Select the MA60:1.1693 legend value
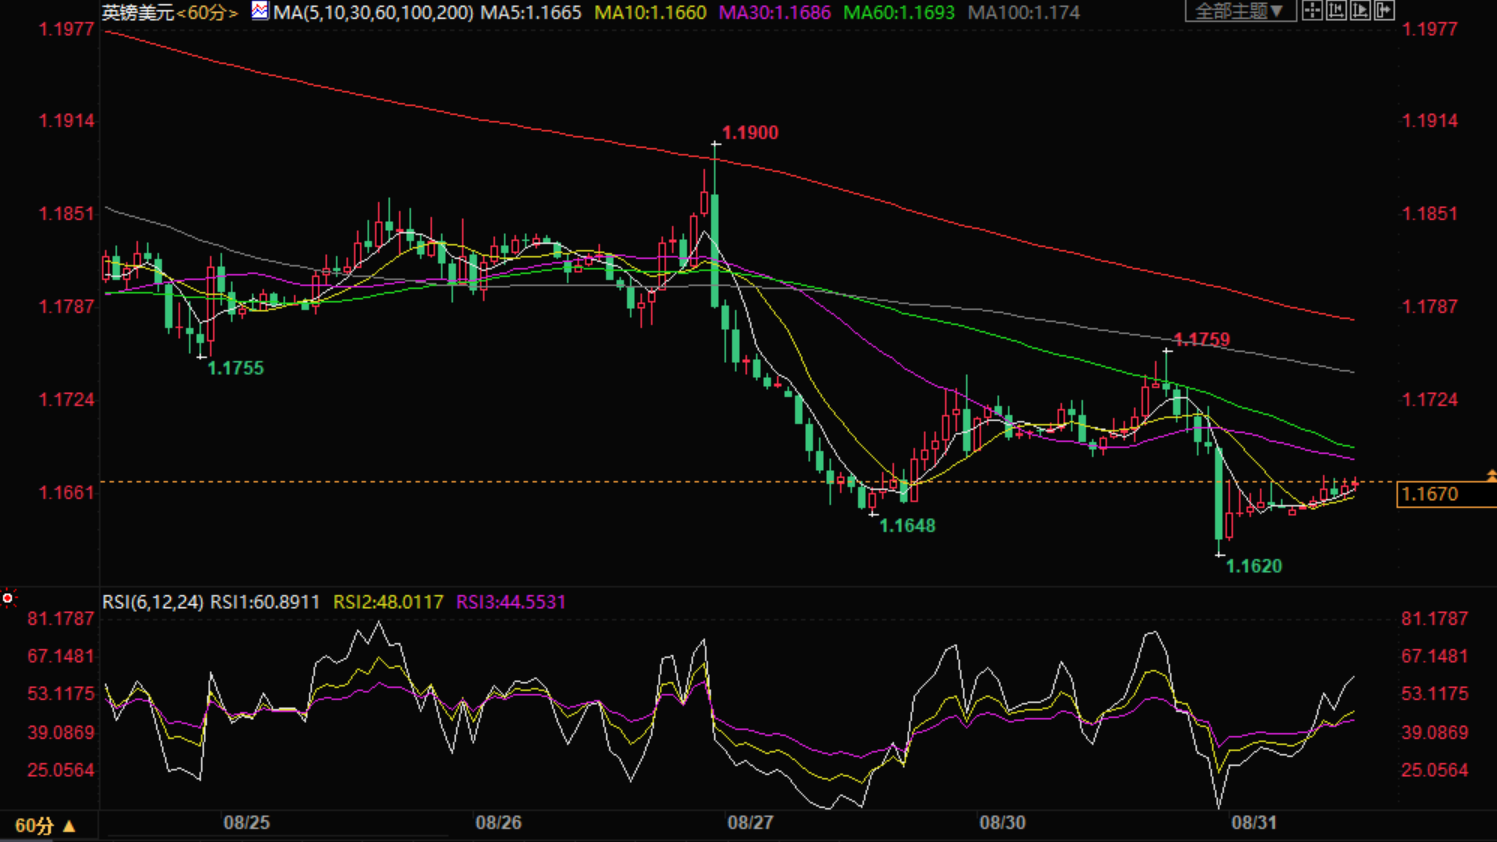The height and width of the screenshot is (842, 1497). point(899,13)
